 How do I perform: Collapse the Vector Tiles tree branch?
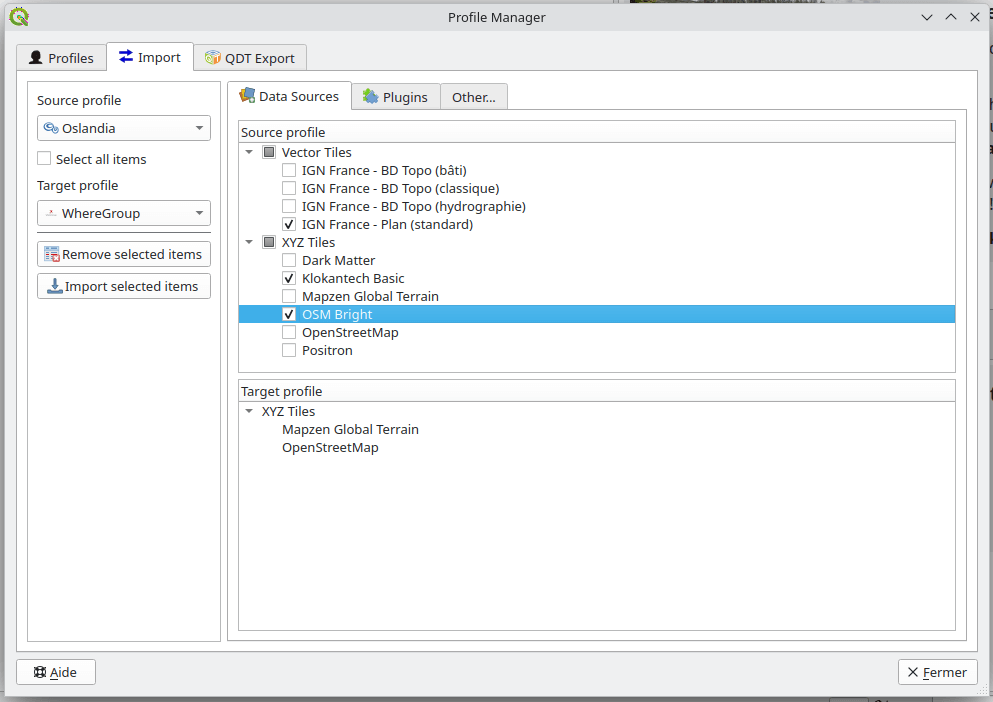click(x=249, y=152)
